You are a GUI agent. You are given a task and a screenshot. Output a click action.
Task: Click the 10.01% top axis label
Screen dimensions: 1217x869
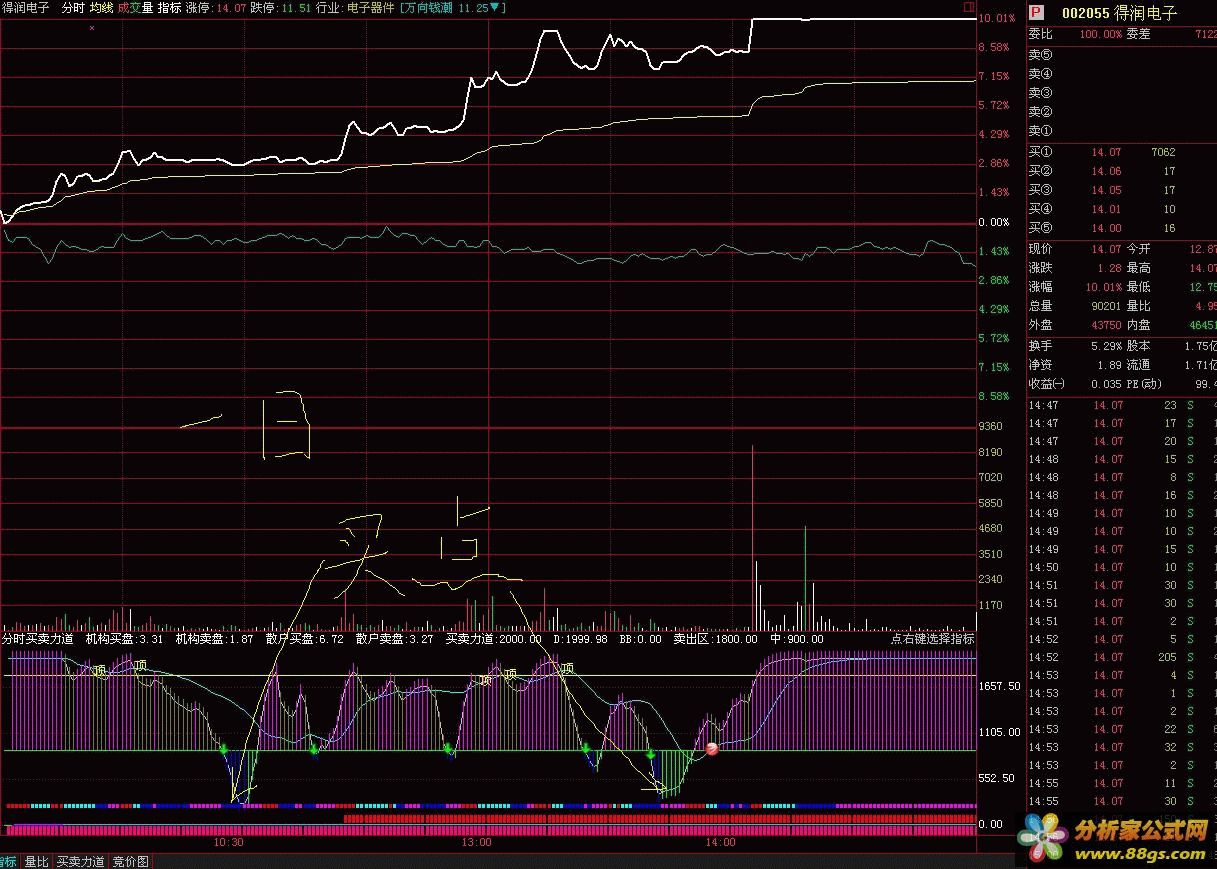(997, 18)
